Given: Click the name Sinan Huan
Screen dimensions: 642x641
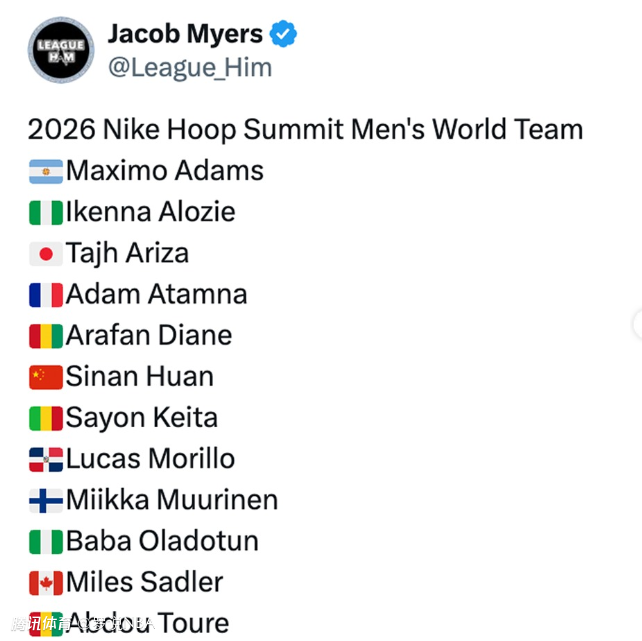Looking at the screenshot, I should (140, 376).
